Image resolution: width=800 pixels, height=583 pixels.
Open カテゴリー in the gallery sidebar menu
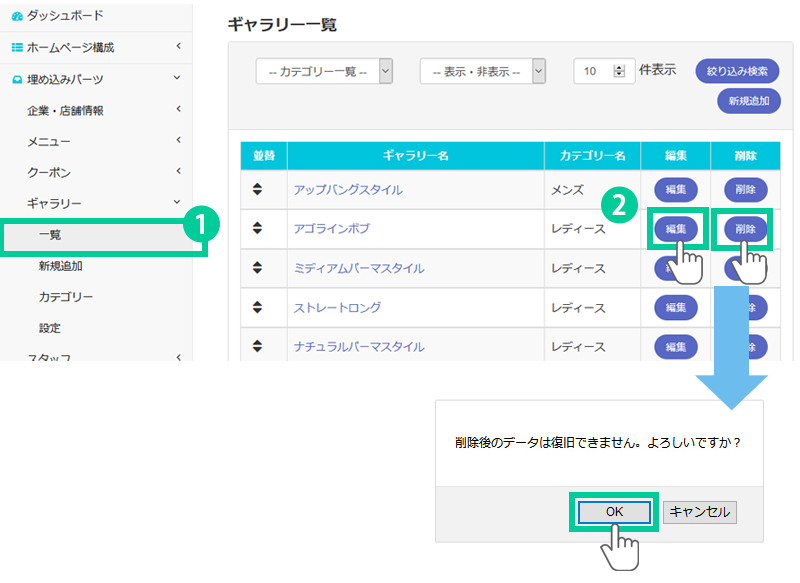pos(66,297)
